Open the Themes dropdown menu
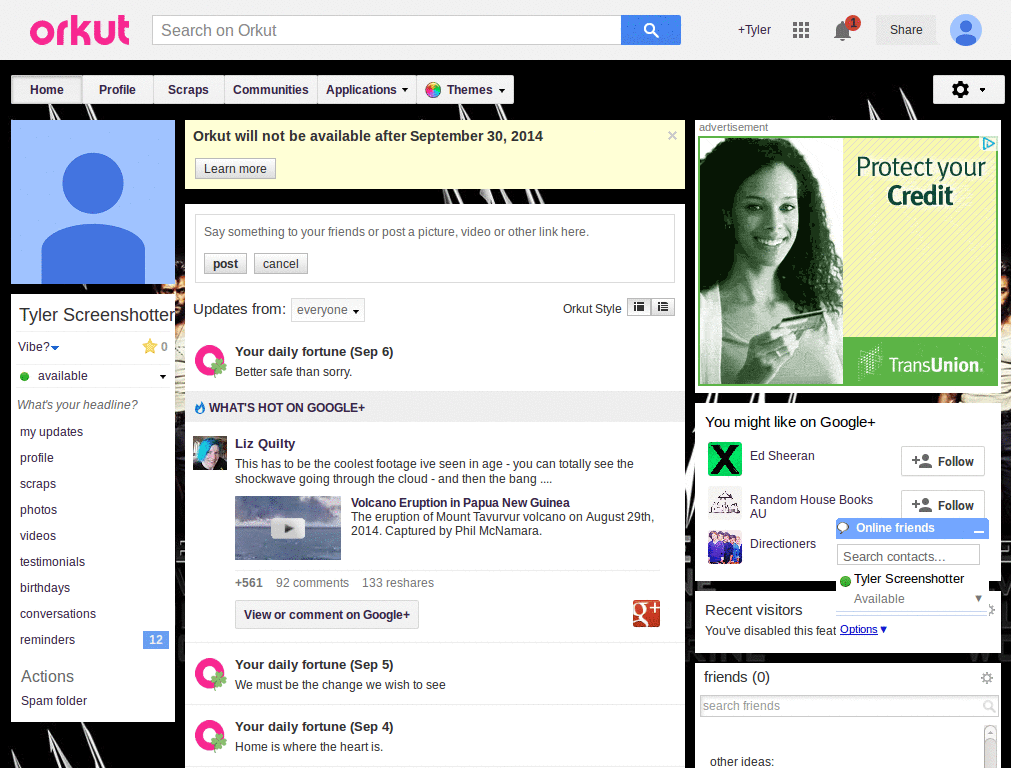Screen dimensions: 1024x768 click(465, 89)
